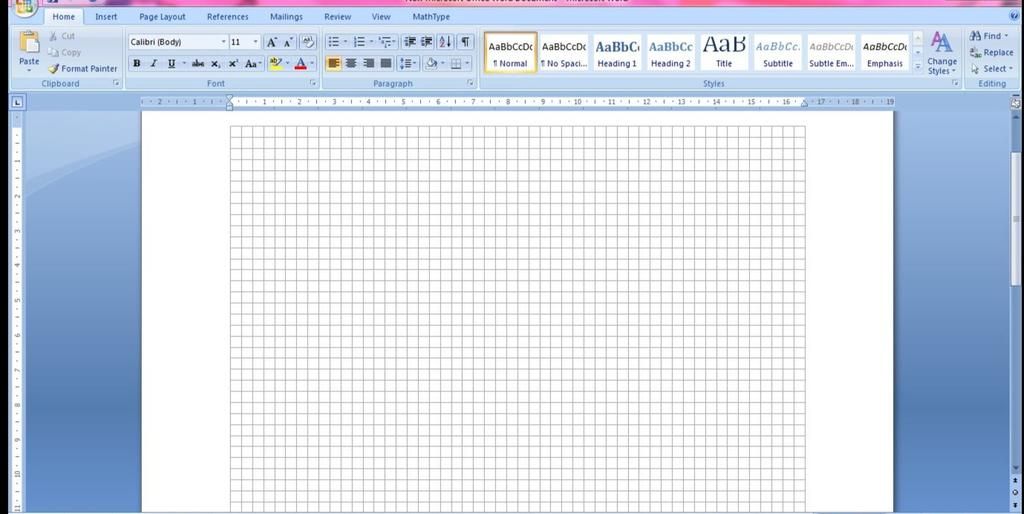Apply the Subtle Emphasis style
Screen dimensions: 1024x514
tap(831, 52)
